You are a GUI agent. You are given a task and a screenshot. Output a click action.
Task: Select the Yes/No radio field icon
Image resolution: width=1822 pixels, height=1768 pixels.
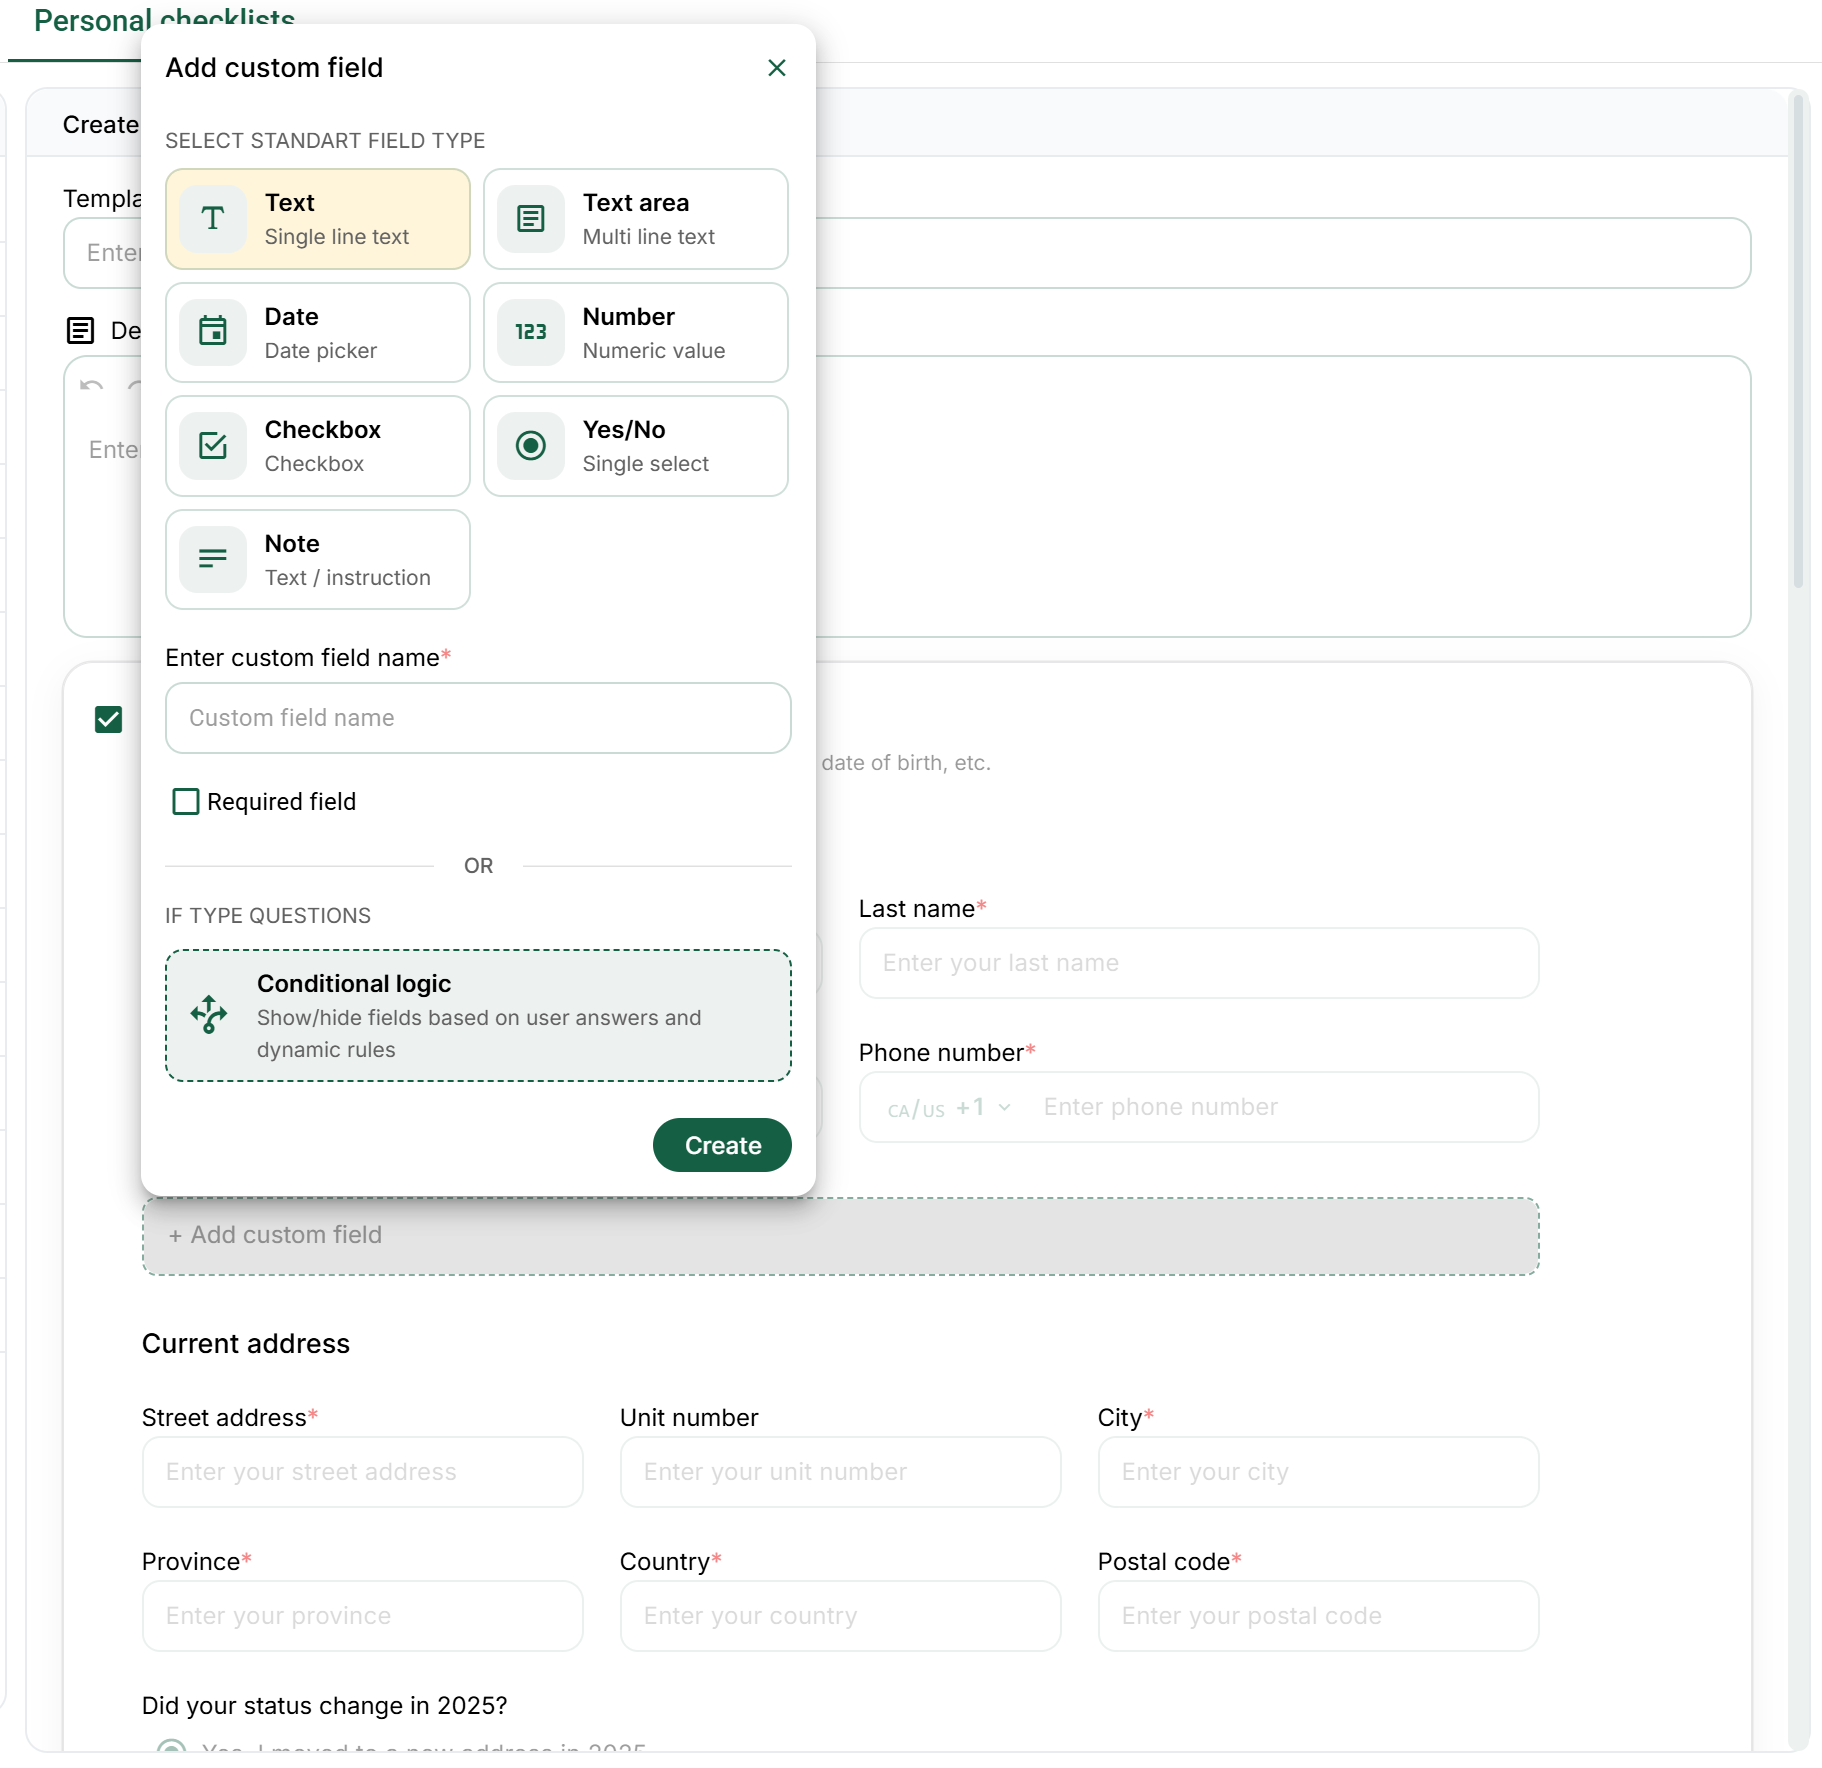(531, 446)
